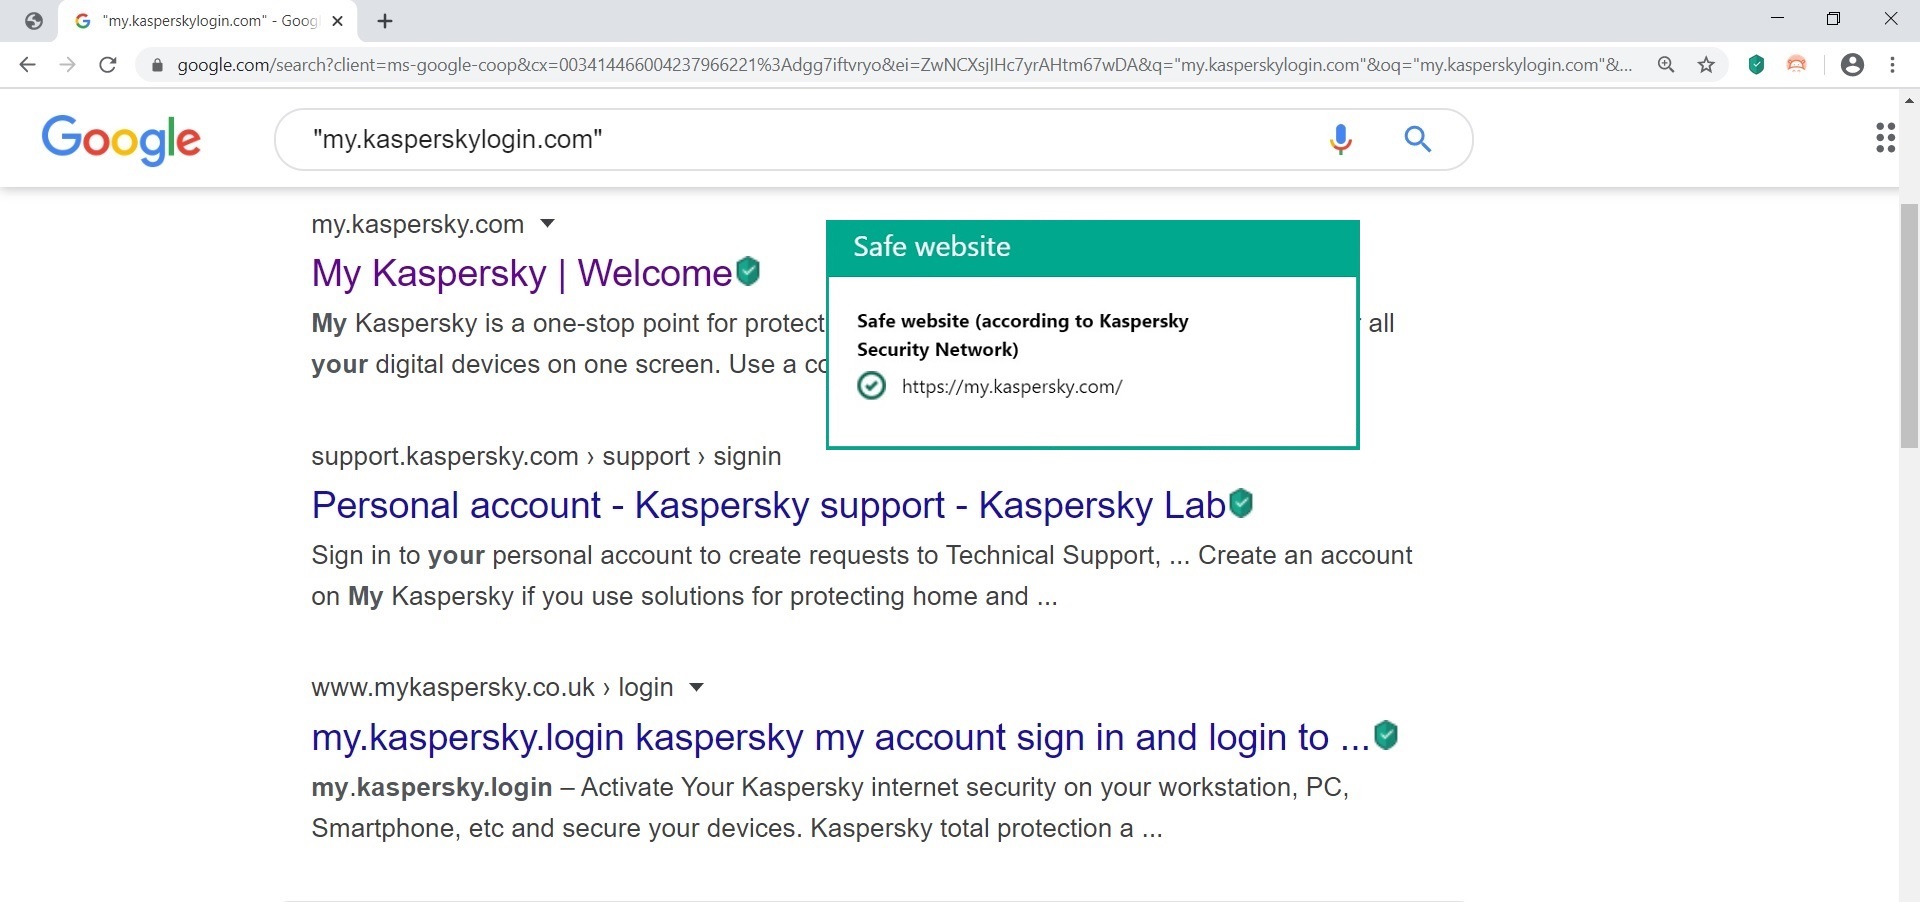
Task: View site info via the lock icon
Action: point(157,65)
